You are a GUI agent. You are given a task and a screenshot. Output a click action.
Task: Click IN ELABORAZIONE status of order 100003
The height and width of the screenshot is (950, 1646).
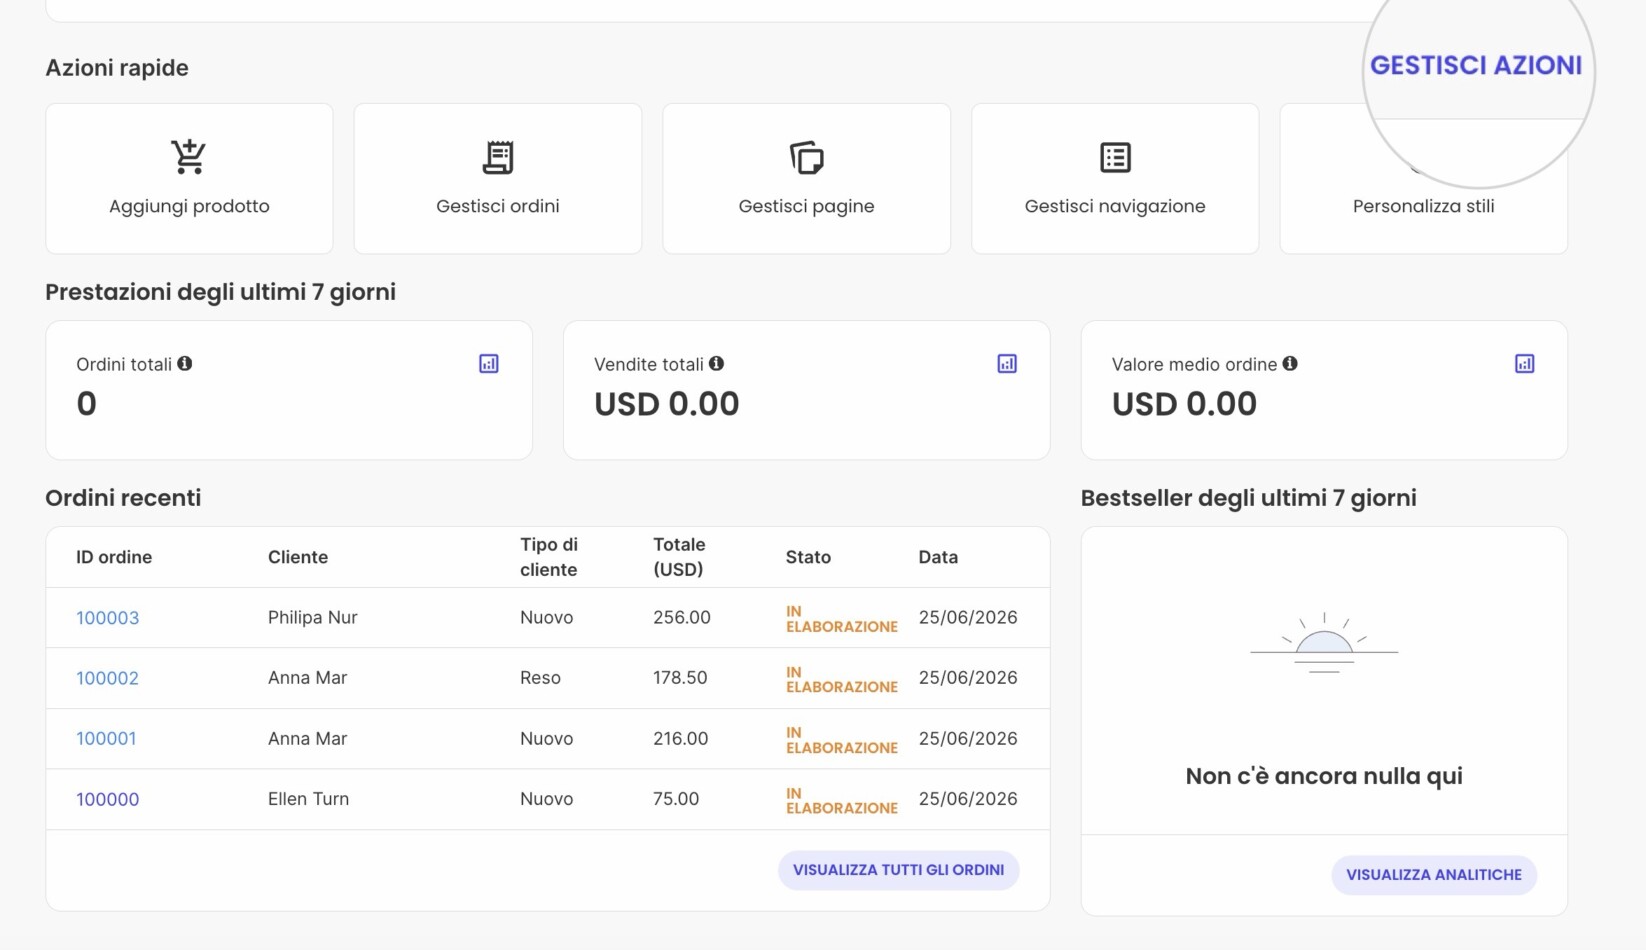pos(842,619)
